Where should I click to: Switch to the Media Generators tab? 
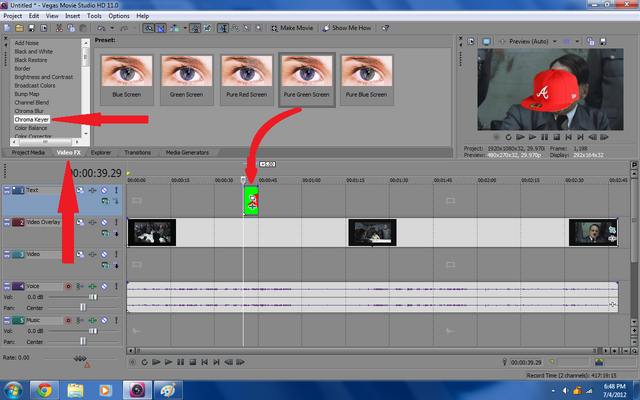tap(187, 153)
